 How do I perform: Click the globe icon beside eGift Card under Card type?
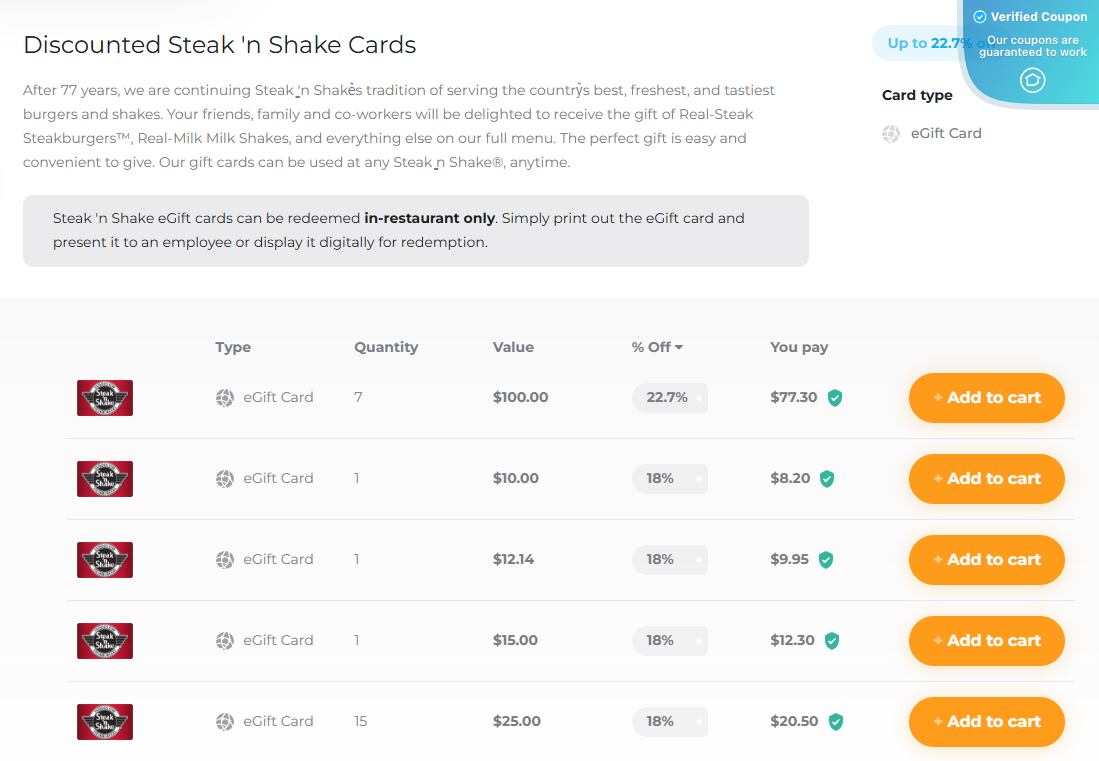click(890, 133)
